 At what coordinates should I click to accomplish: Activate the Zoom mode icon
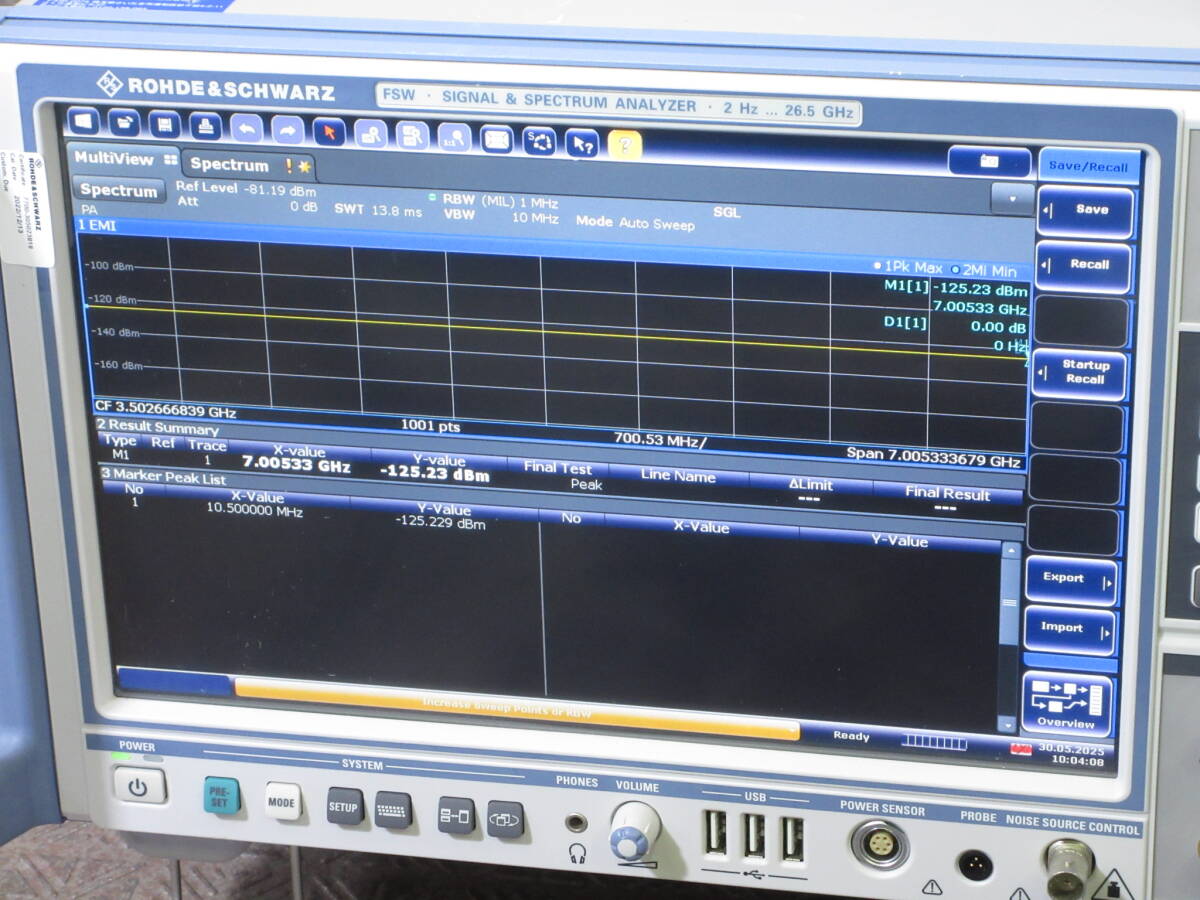coord(370,133)
